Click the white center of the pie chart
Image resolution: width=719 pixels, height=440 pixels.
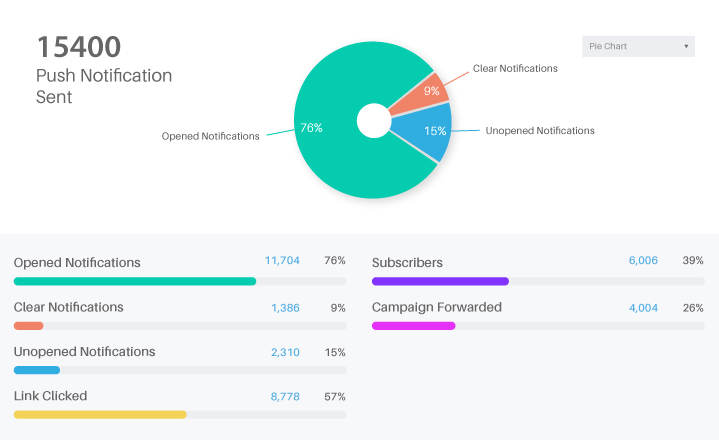point(372,121)
